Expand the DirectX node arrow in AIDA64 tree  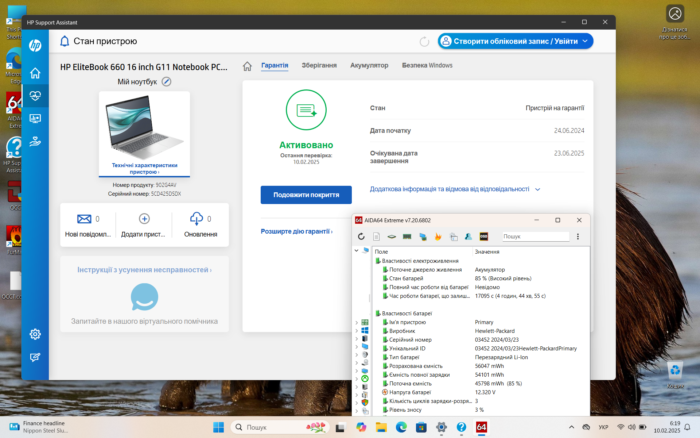[x=356, y=379]
